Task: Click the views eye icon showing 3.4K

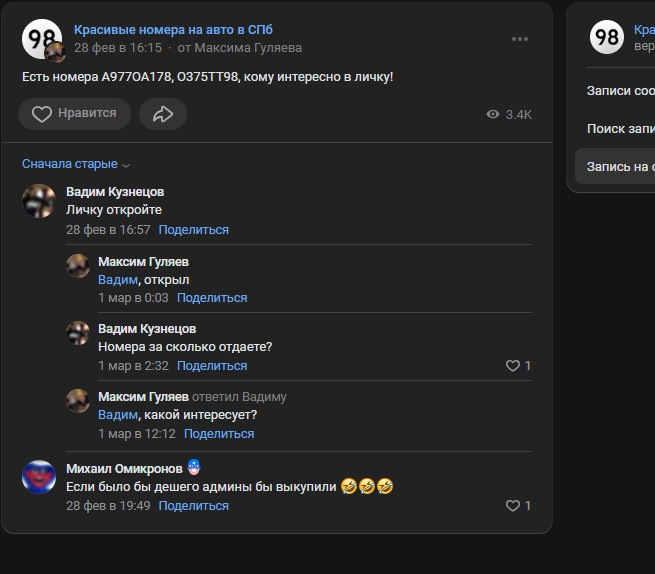Action: (x=493, y=114)
